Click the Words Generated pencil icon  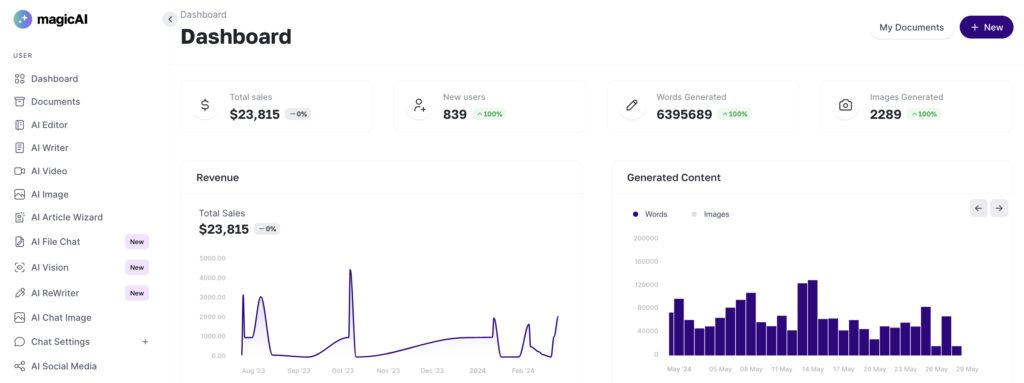pos(632,105)
